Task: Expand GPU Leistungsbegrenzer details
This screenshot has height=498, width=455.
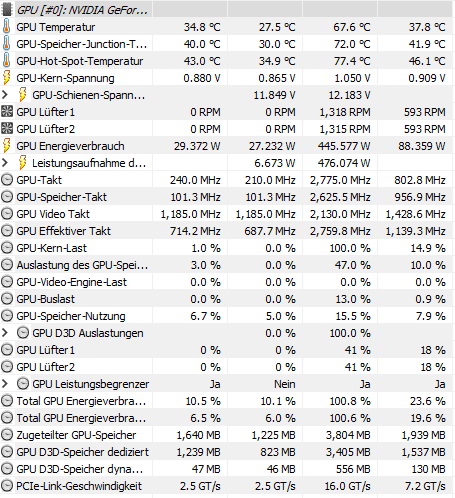Action: coord(5,384)
